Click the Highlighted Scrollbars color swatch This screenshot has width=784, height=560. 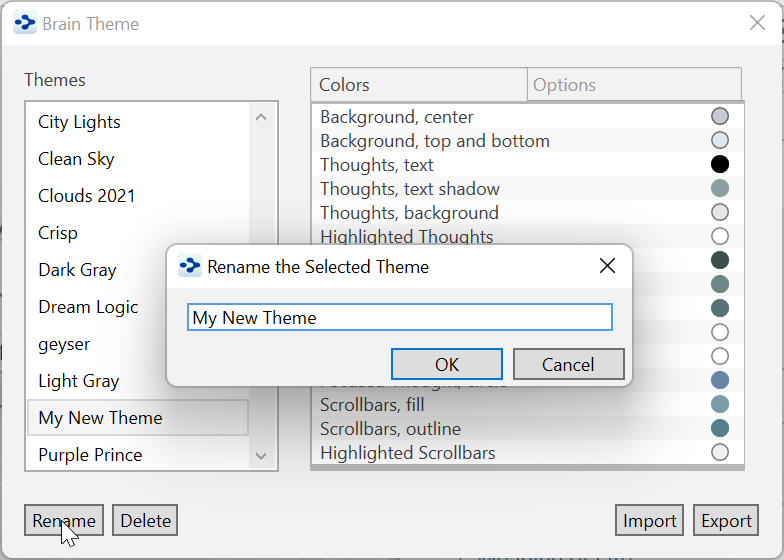tap(720, 453)
